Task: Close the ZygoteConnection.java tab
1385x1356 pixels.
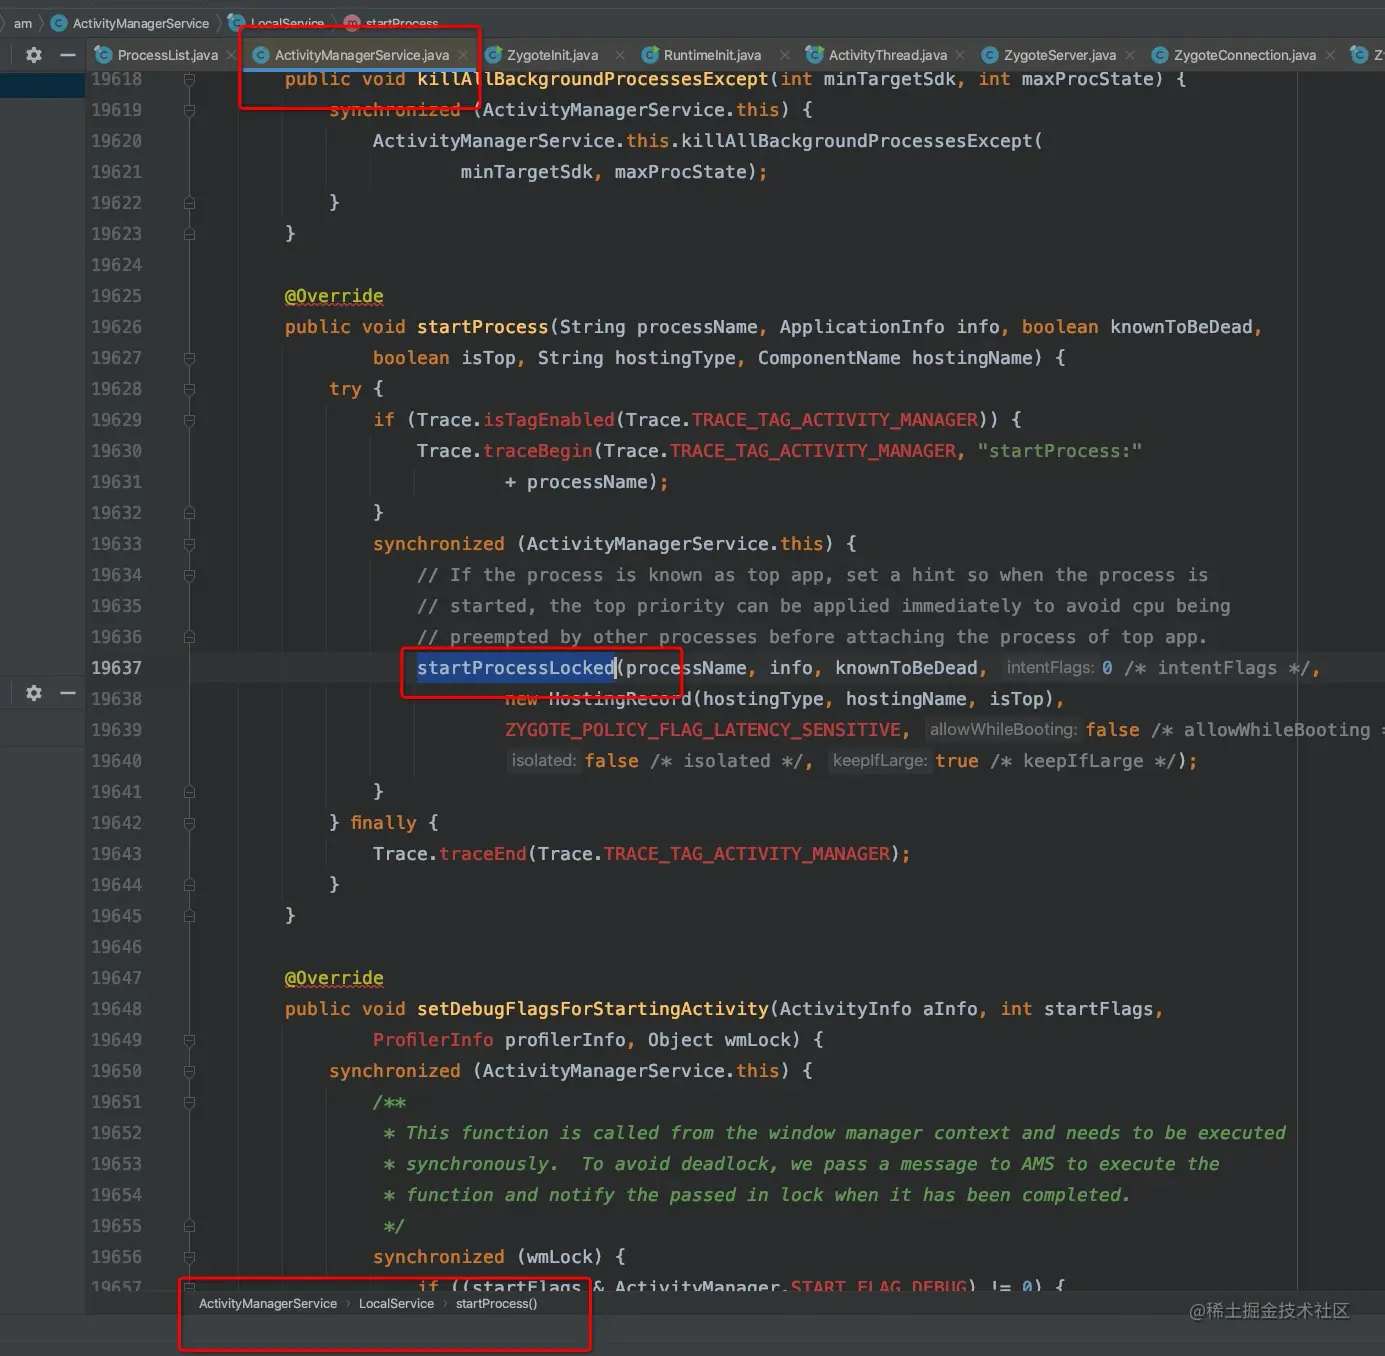Action: click(x=1330, y=55)
